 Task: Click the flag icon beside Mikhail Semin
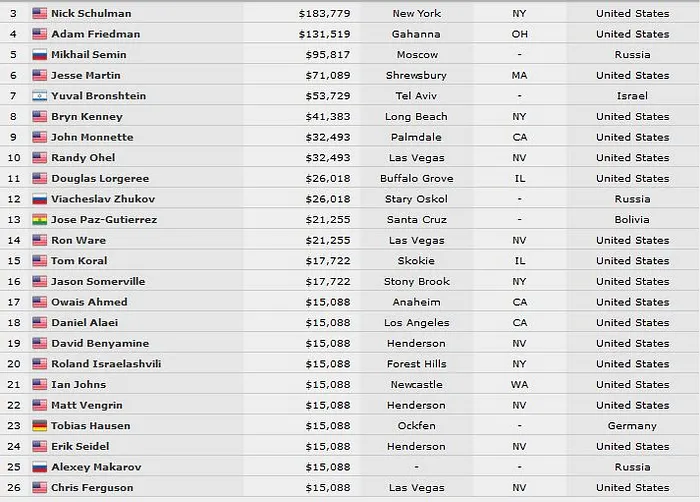click(x=40, y=55)
